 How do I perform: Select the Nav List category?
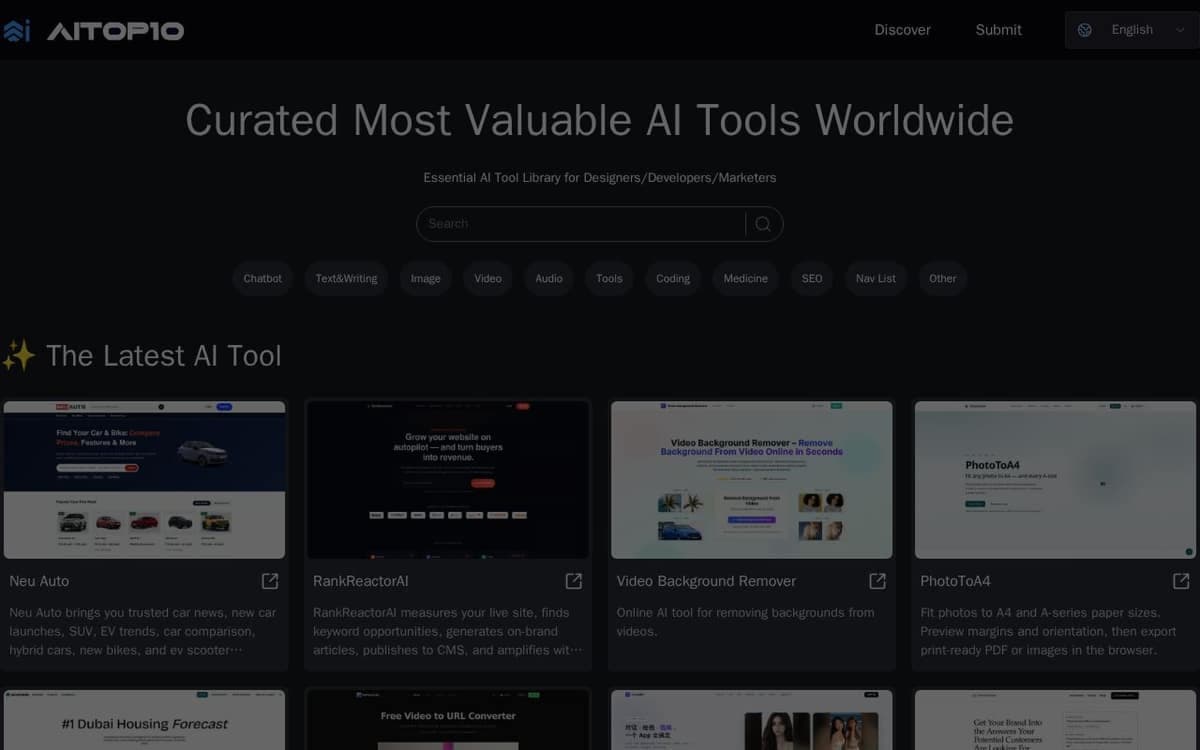click(876, 279)
